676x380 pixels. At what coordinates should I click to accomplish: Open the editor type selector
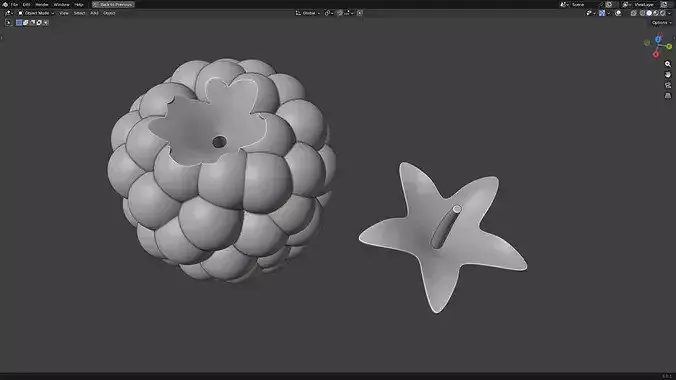click(x=9, y=13)
